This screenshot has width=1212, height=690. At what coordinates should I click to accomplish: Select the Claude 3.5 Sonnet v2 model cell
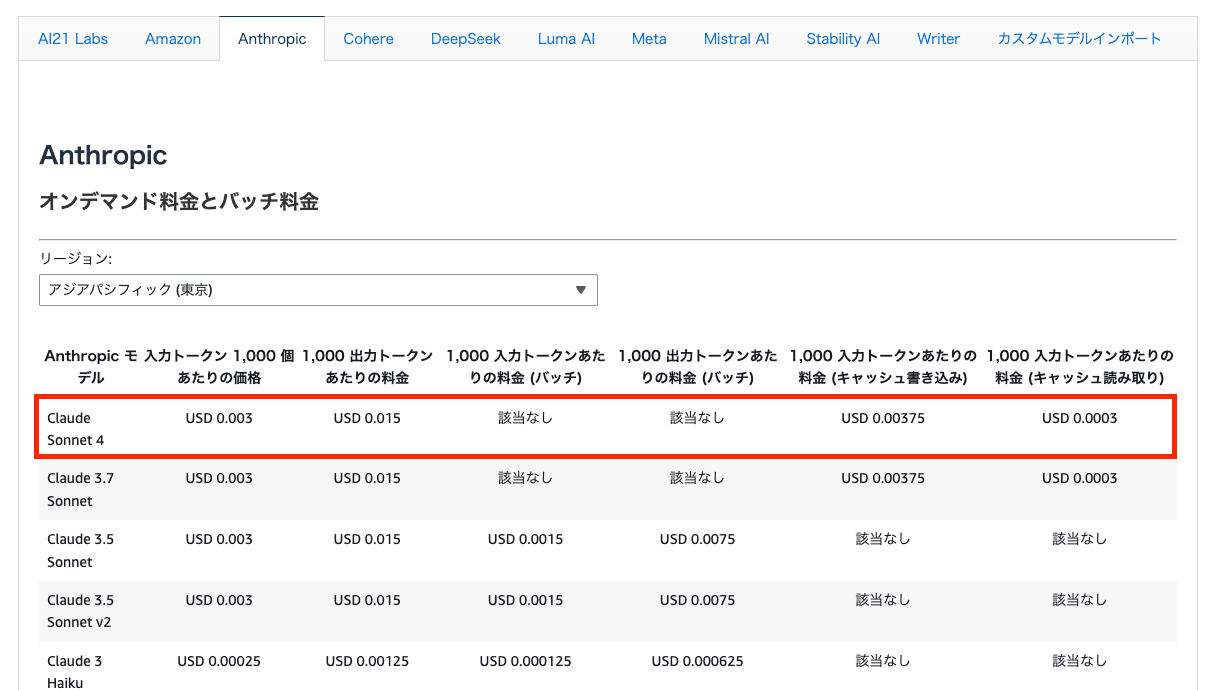tap(80, 611)
